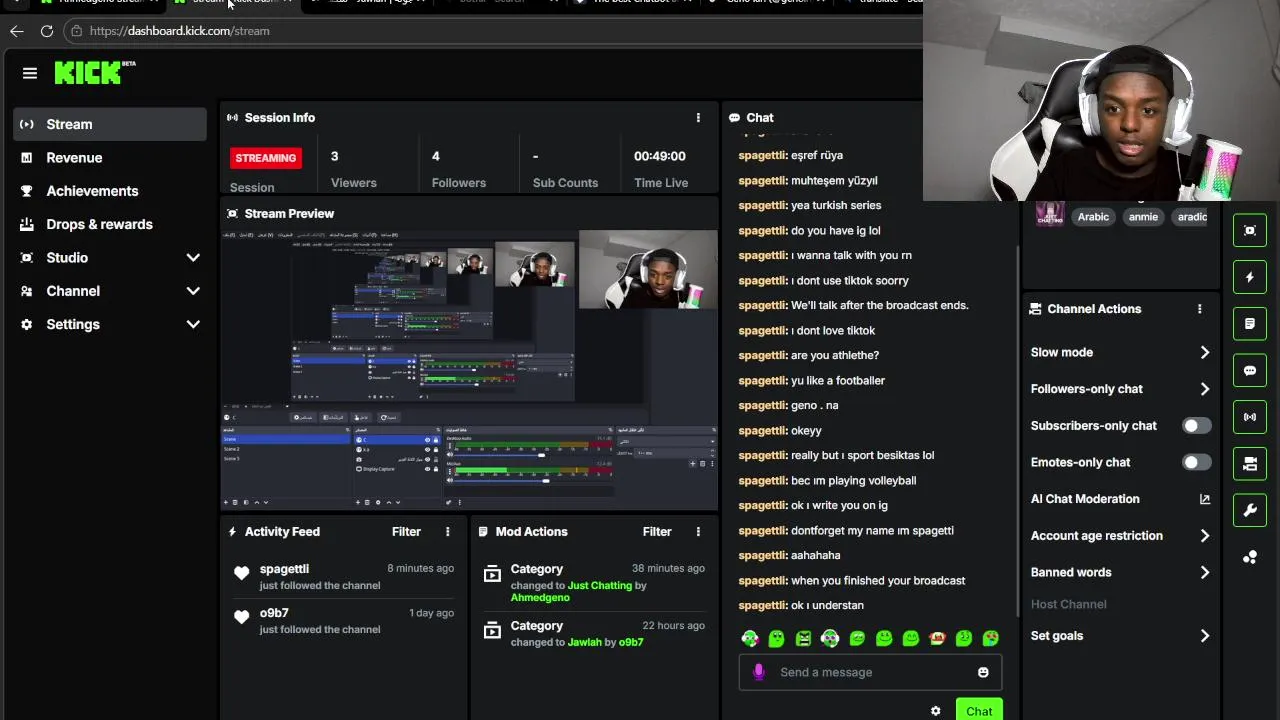Click the wrench tools icon in right toolbar
The image size is (1280, 720).
pos(1250,510)
